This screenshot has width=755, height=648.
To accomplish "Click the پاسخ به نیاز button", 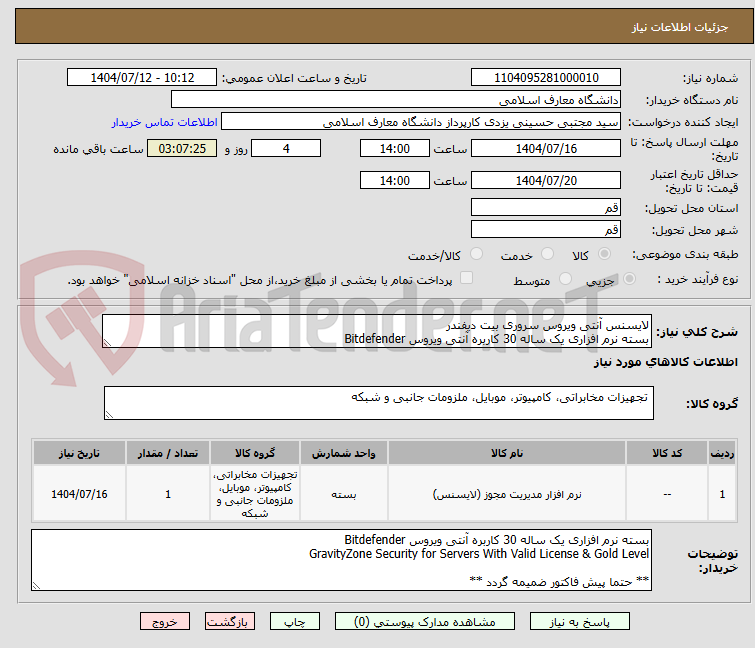I will (x=579, y=621).
